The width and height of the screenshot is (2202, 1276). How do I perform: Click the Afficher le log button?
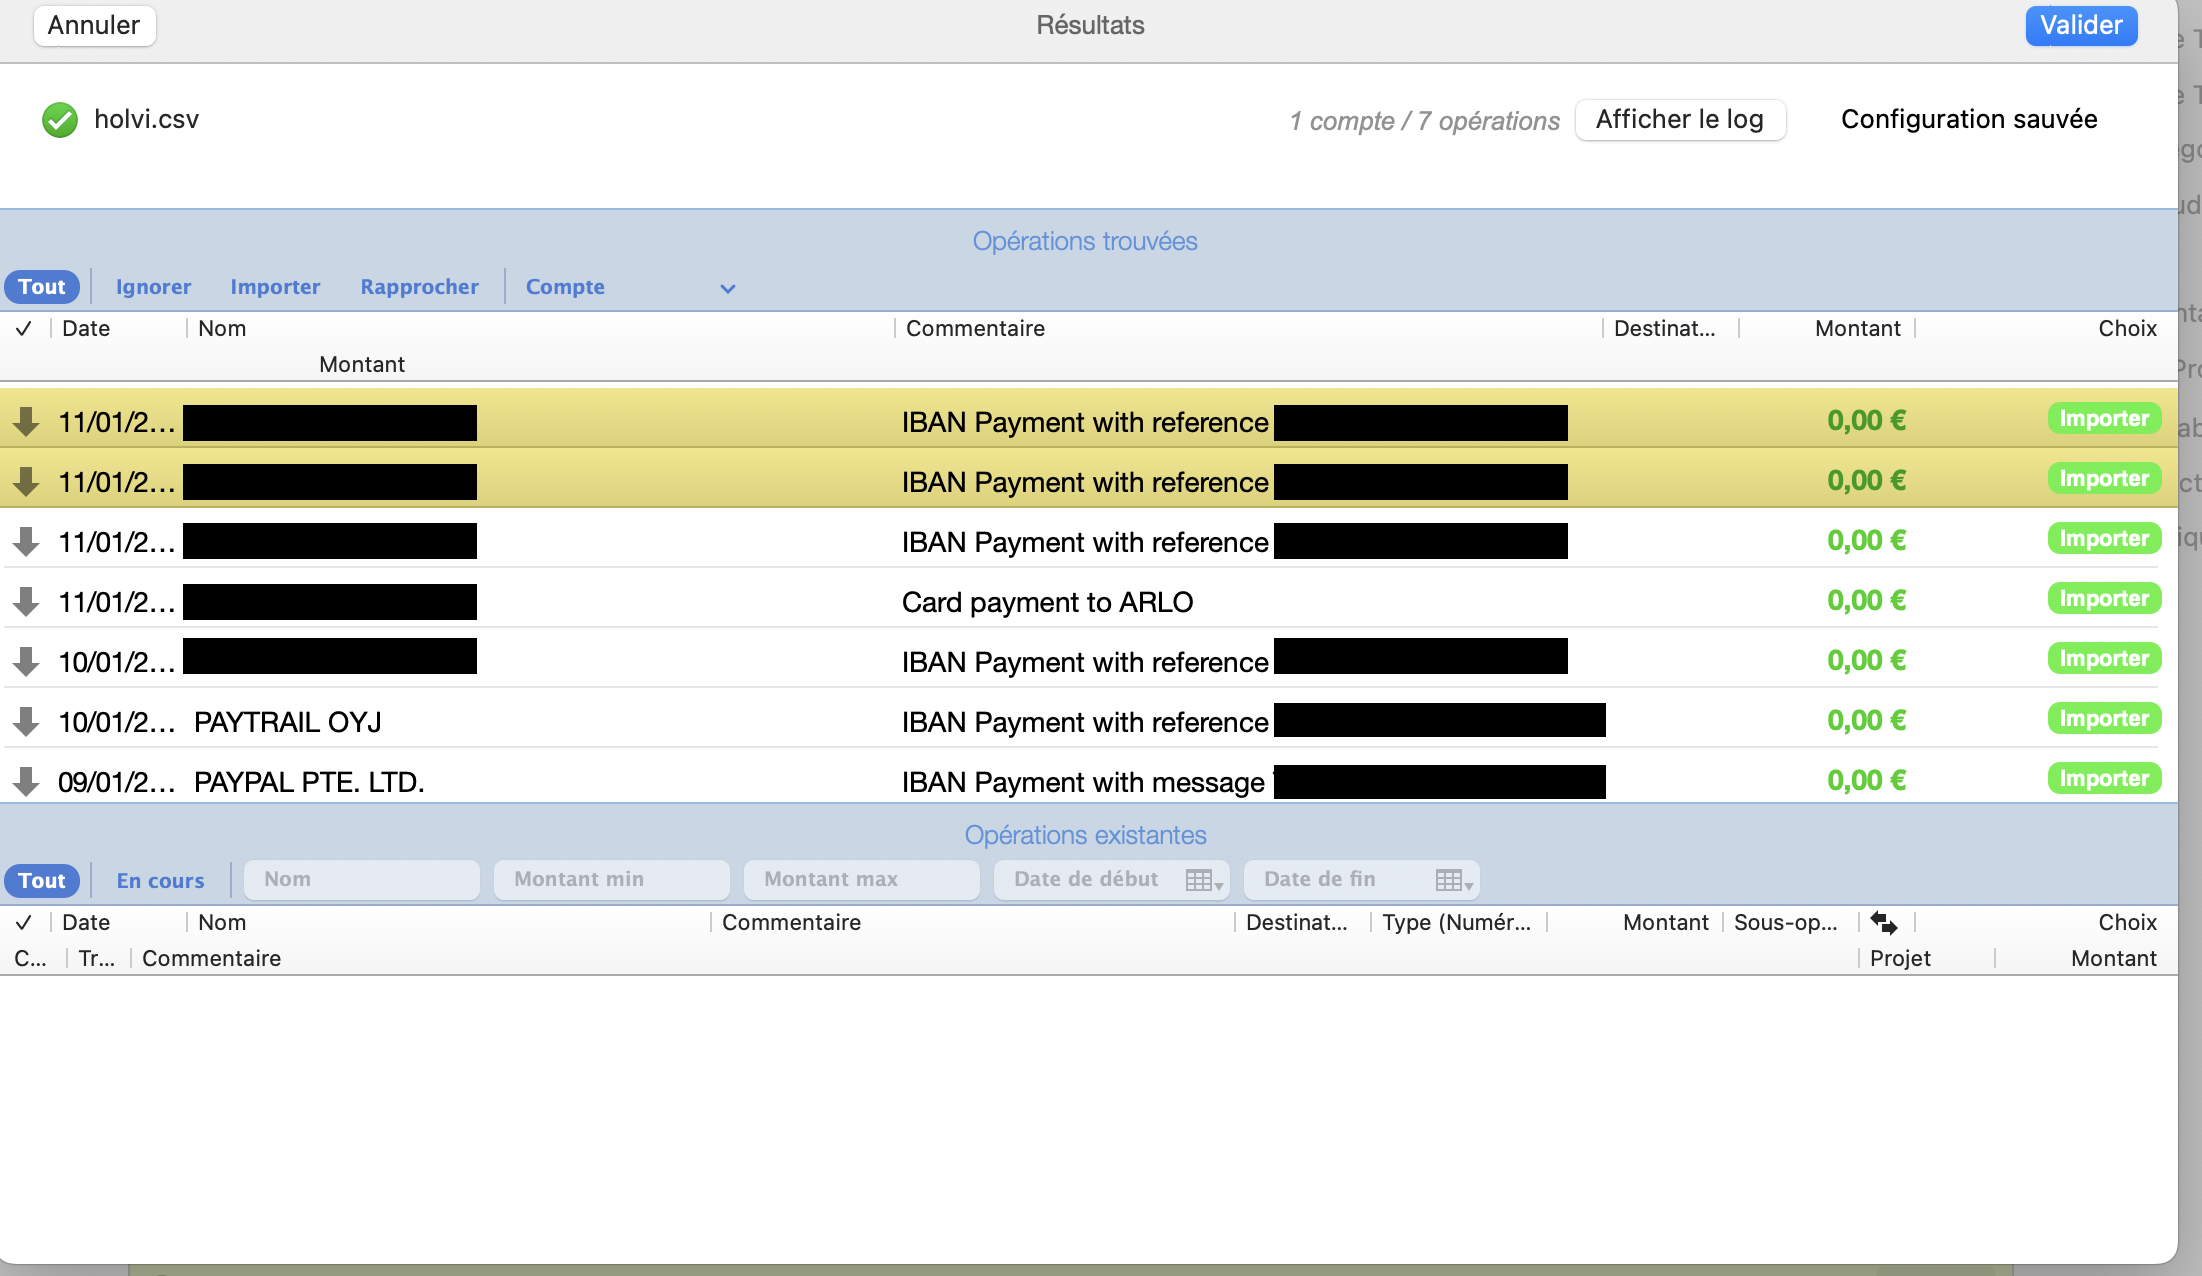[1680, 120]
